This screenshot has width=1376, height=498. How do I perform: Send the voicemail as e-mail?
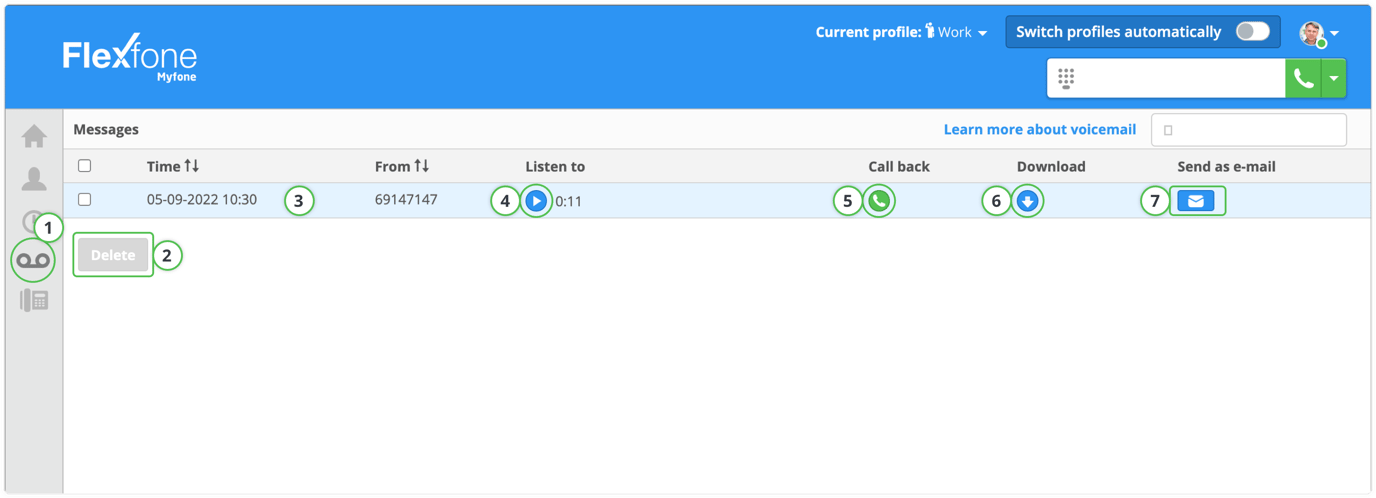click(1195, 201)
